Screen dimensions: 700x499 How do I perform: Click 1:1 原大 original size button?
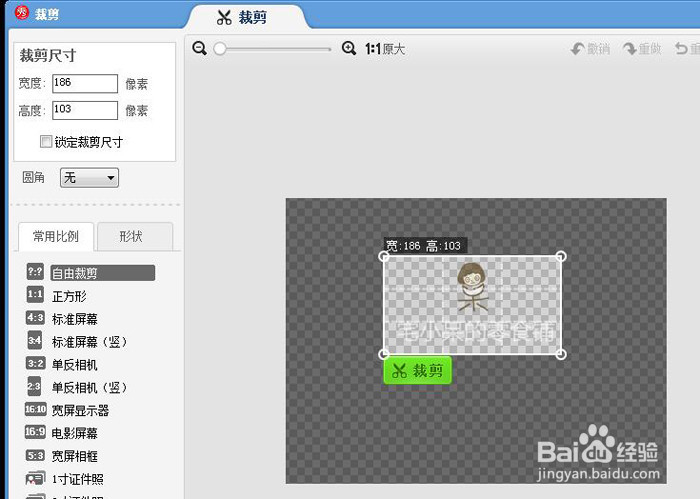pyautogui.click(x=385, y=49)
